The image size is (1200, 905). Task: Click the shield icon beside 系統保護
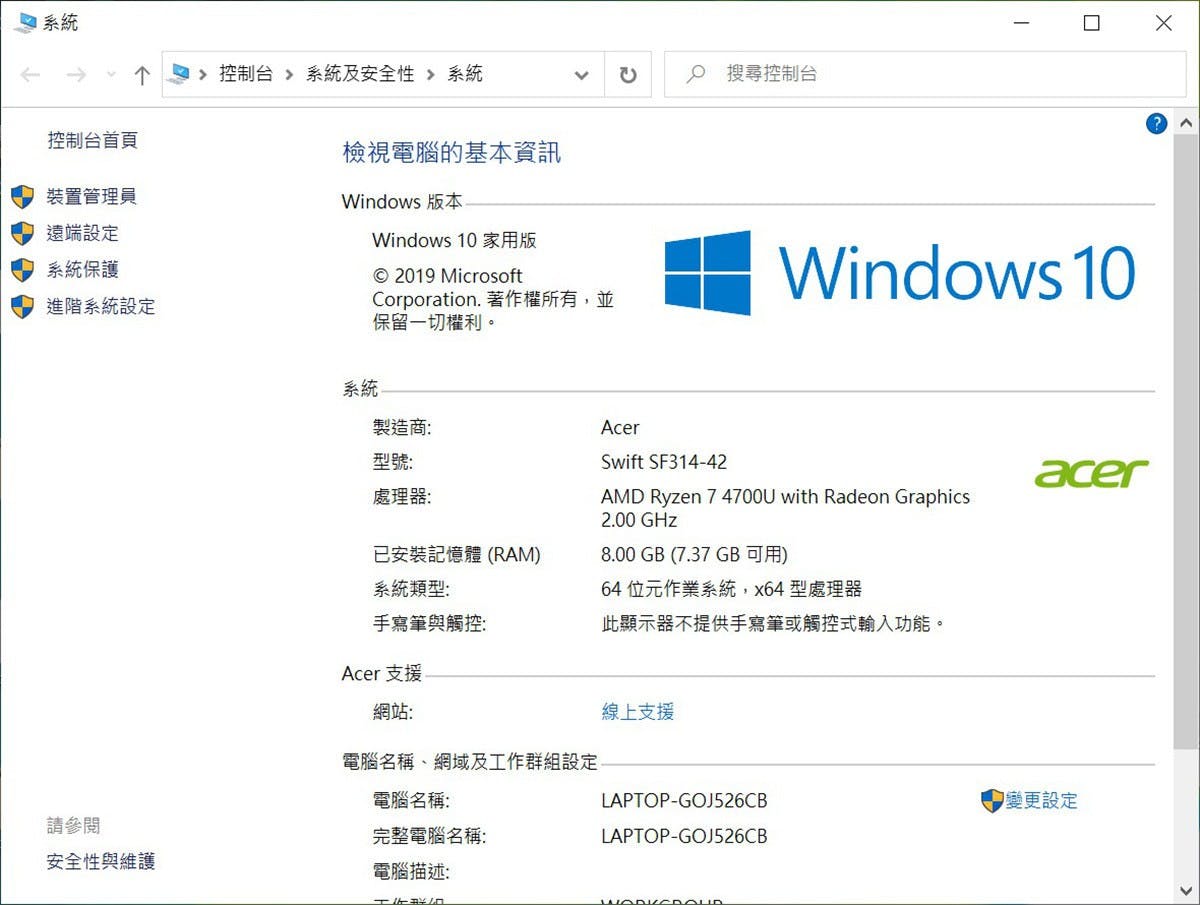pyautogui.click(x=22, y=270)
